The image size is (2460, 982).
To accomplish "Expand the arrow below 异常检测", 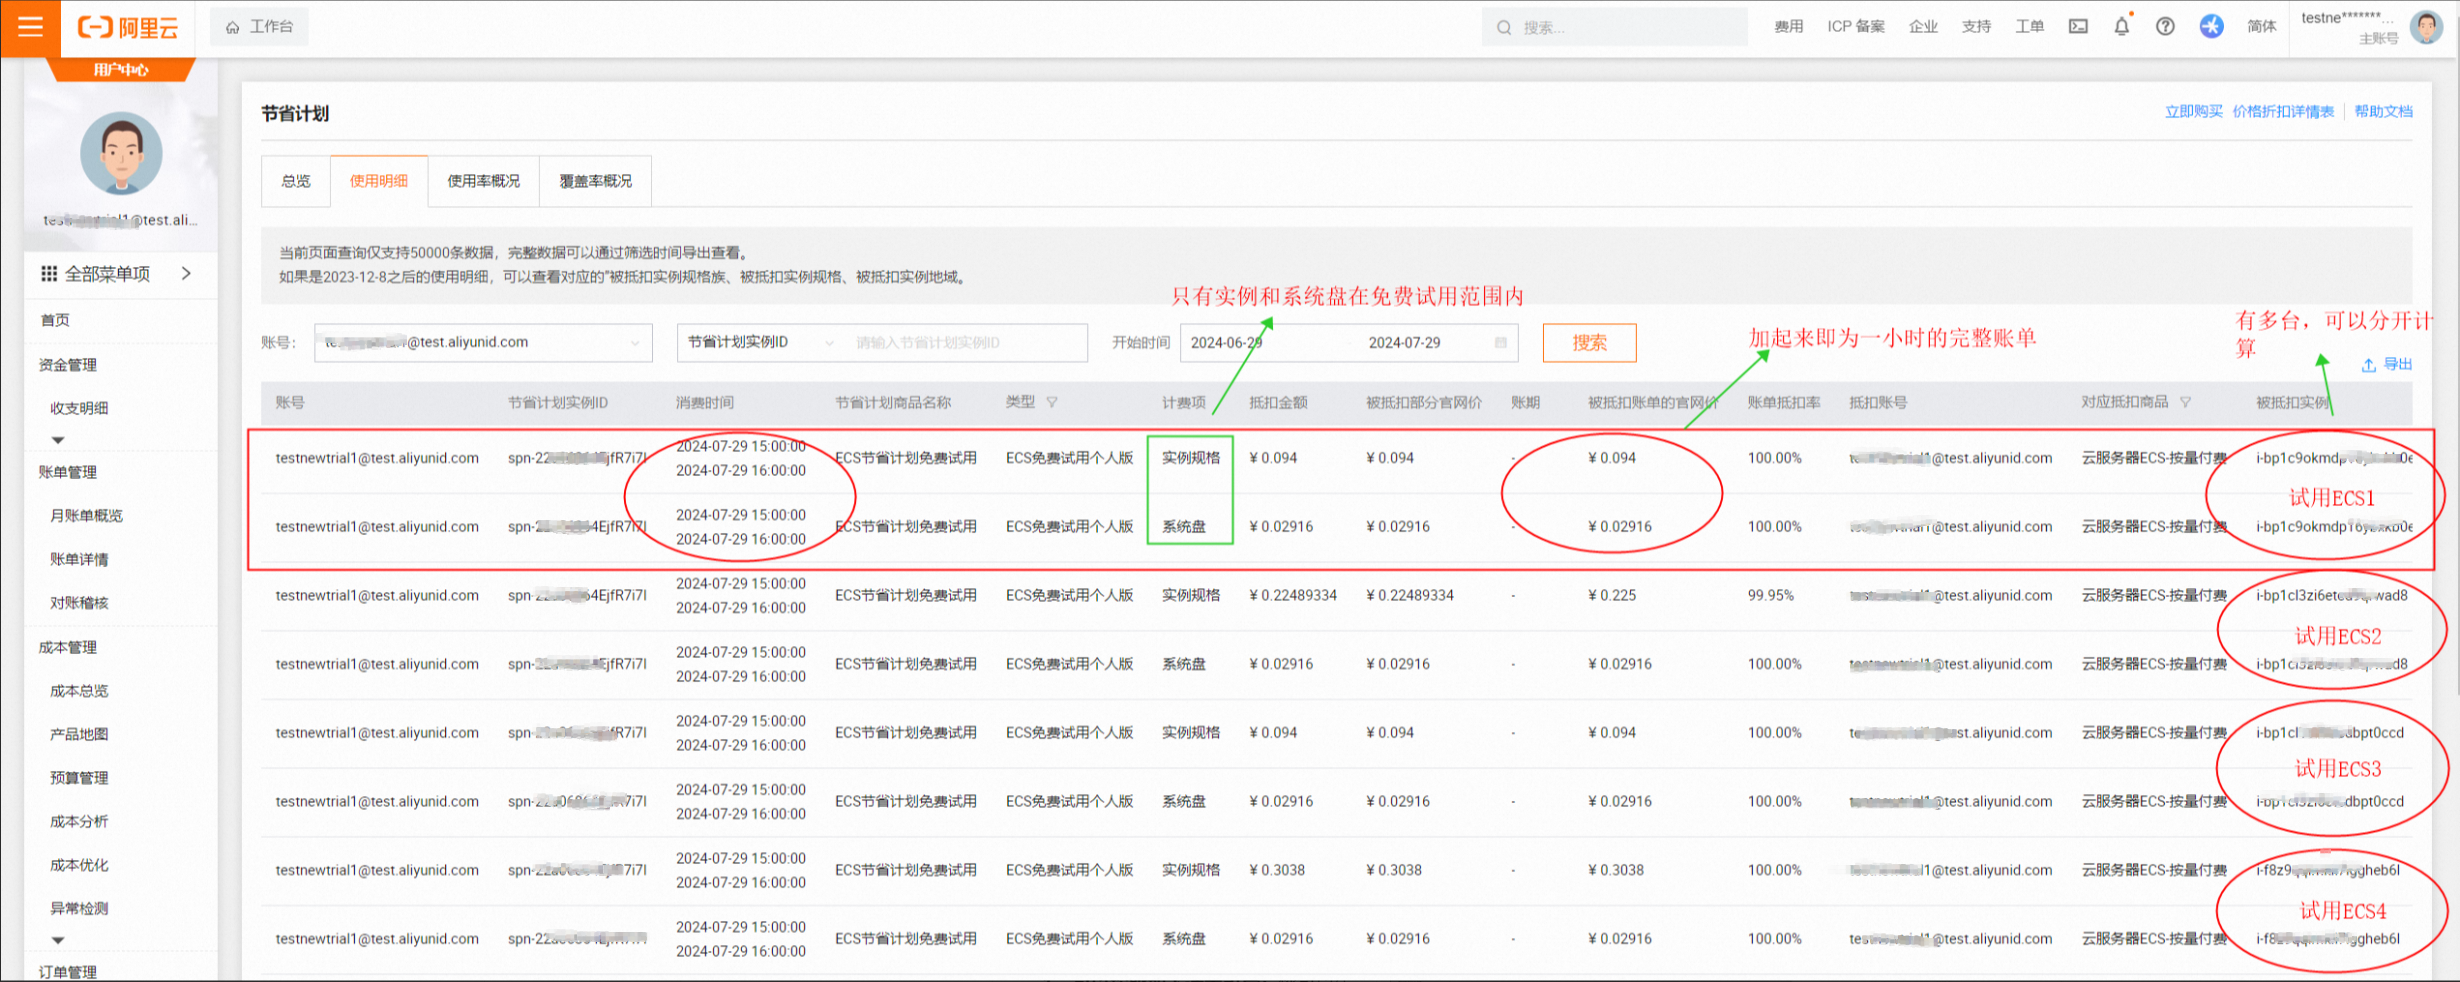I will [58, 940].
